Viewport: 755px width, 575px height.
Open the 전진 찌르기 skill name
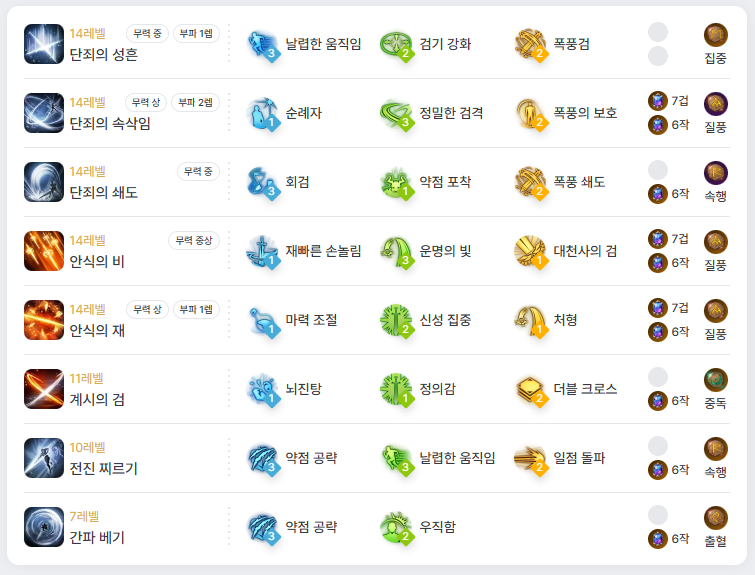(x=104, y=468)
